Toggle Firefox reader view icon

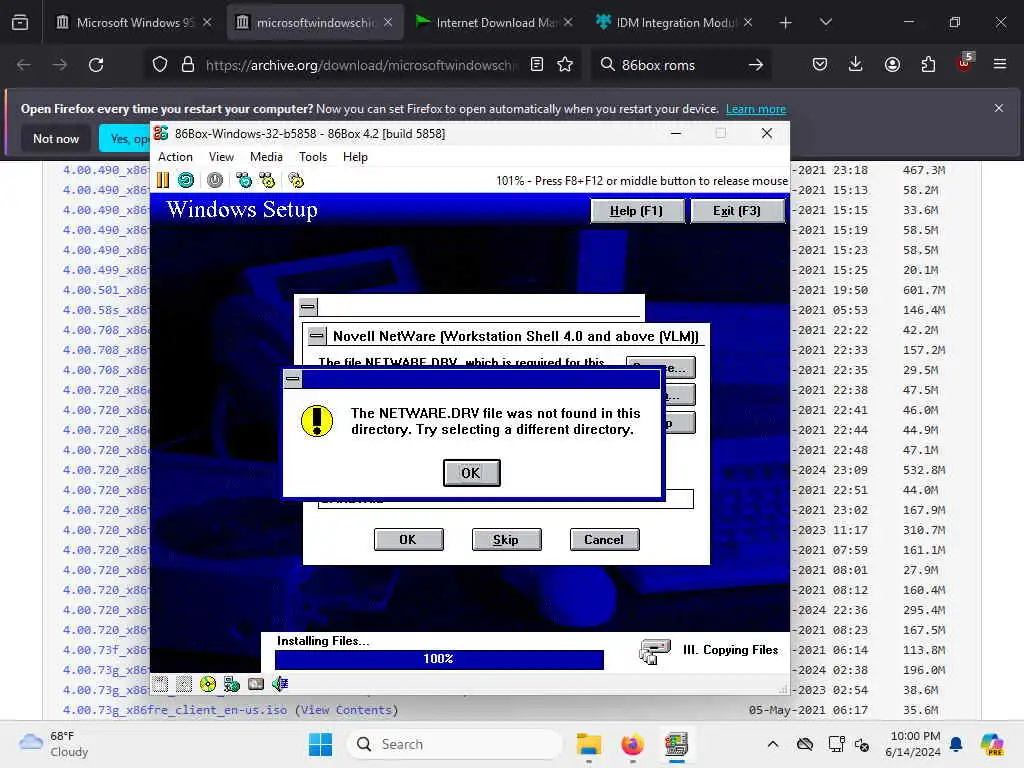pyautogui.click(x=537, y=65)
